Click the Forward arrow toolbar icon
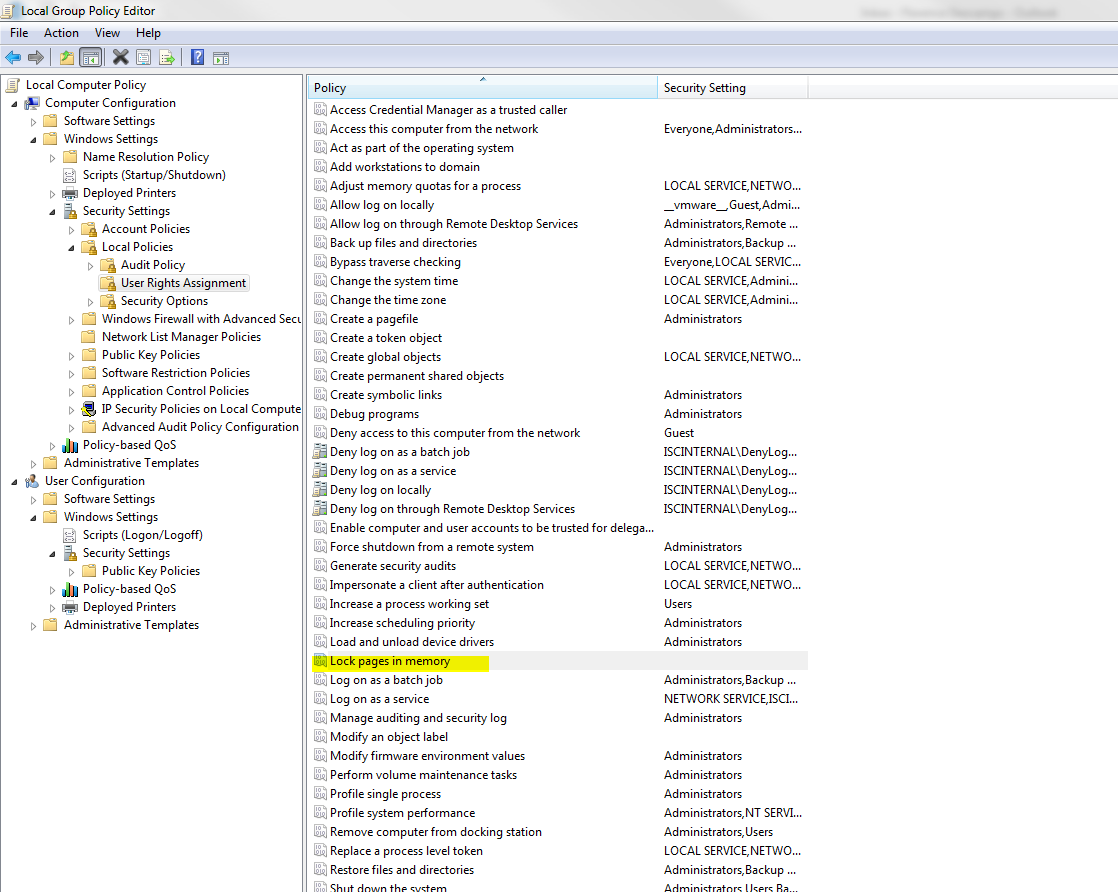Image resolution: width=1118 pixels, height=892 pixels. point(36,58)
